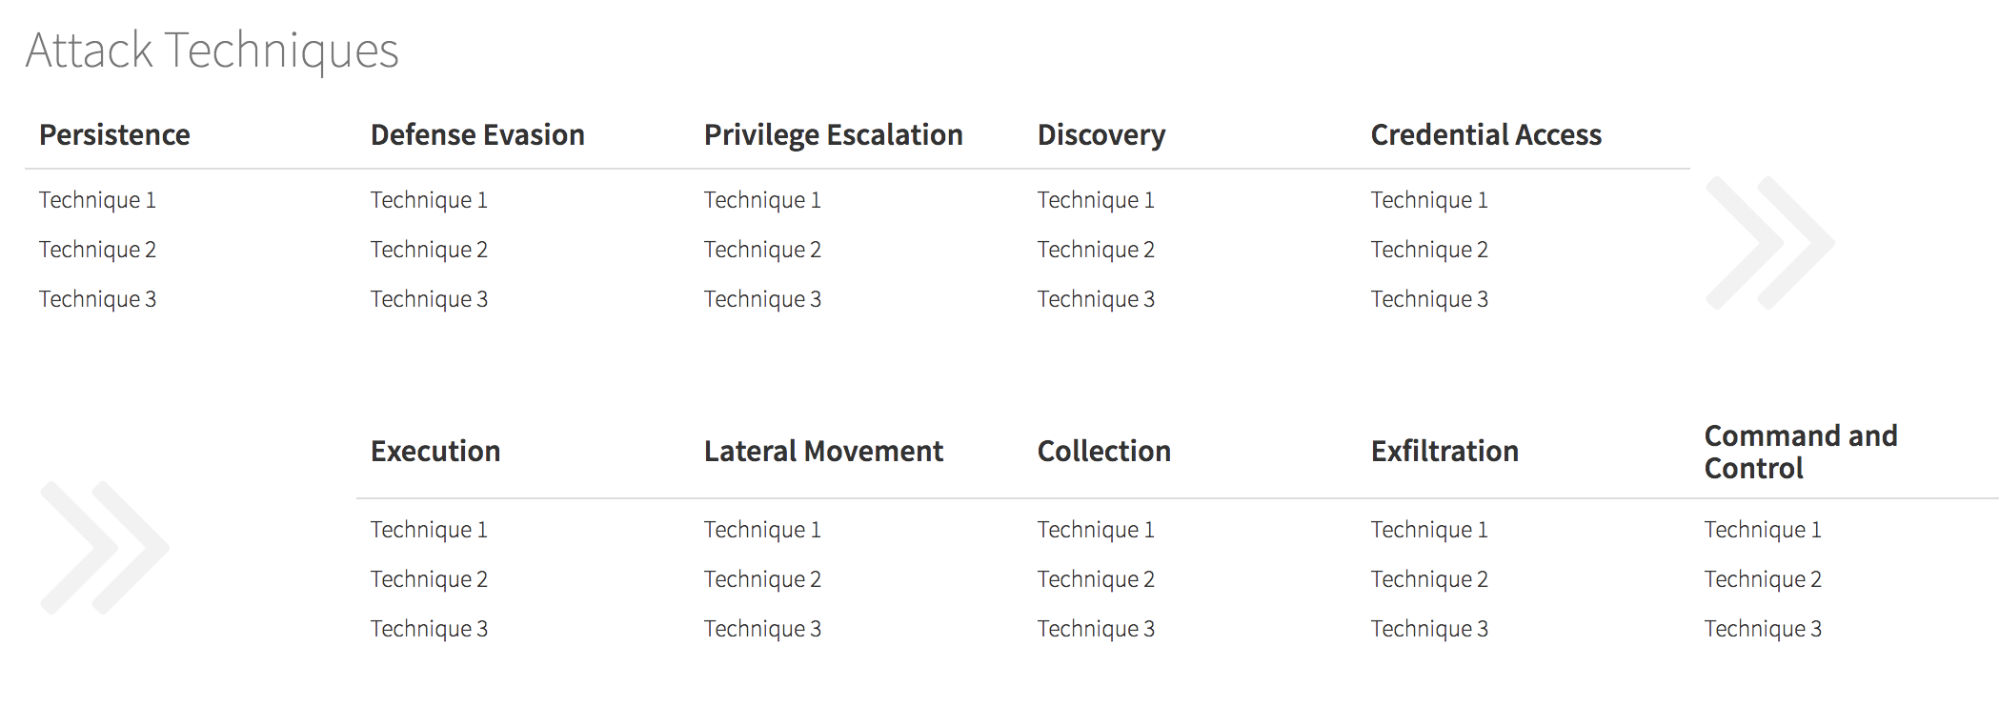Open Technique 2 under Command and Control
Screen dimensions: 1999x706
pos(1762,579)
